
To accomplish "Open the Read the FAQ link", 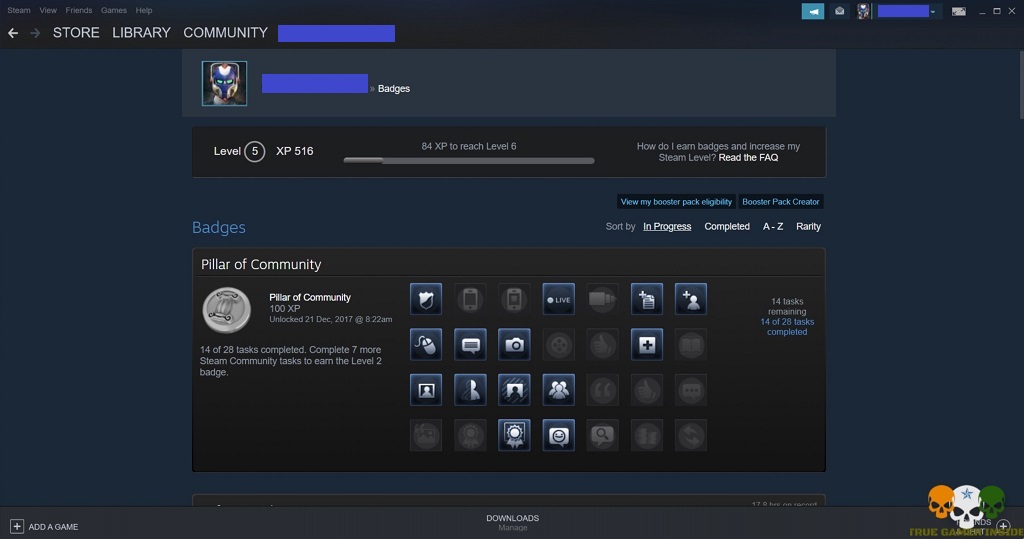I will [748, 157].
